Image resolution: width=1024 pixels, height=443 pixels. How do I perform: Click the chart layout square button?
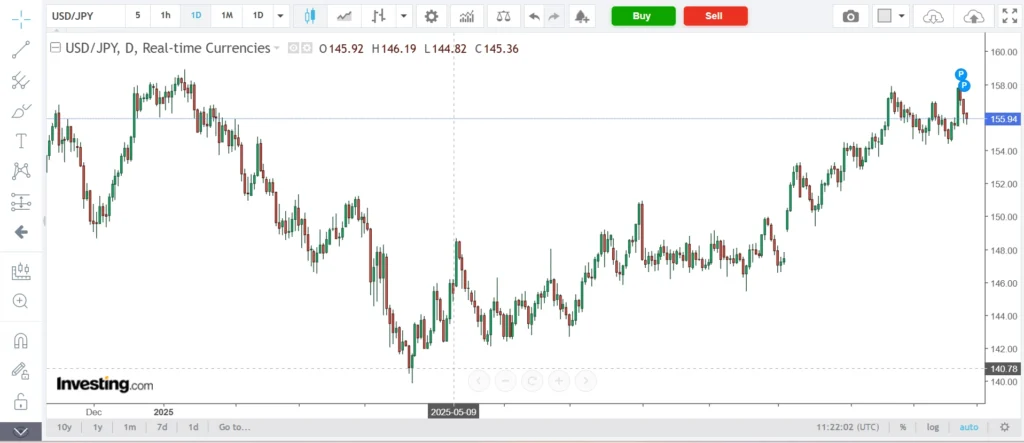[884, 16]
